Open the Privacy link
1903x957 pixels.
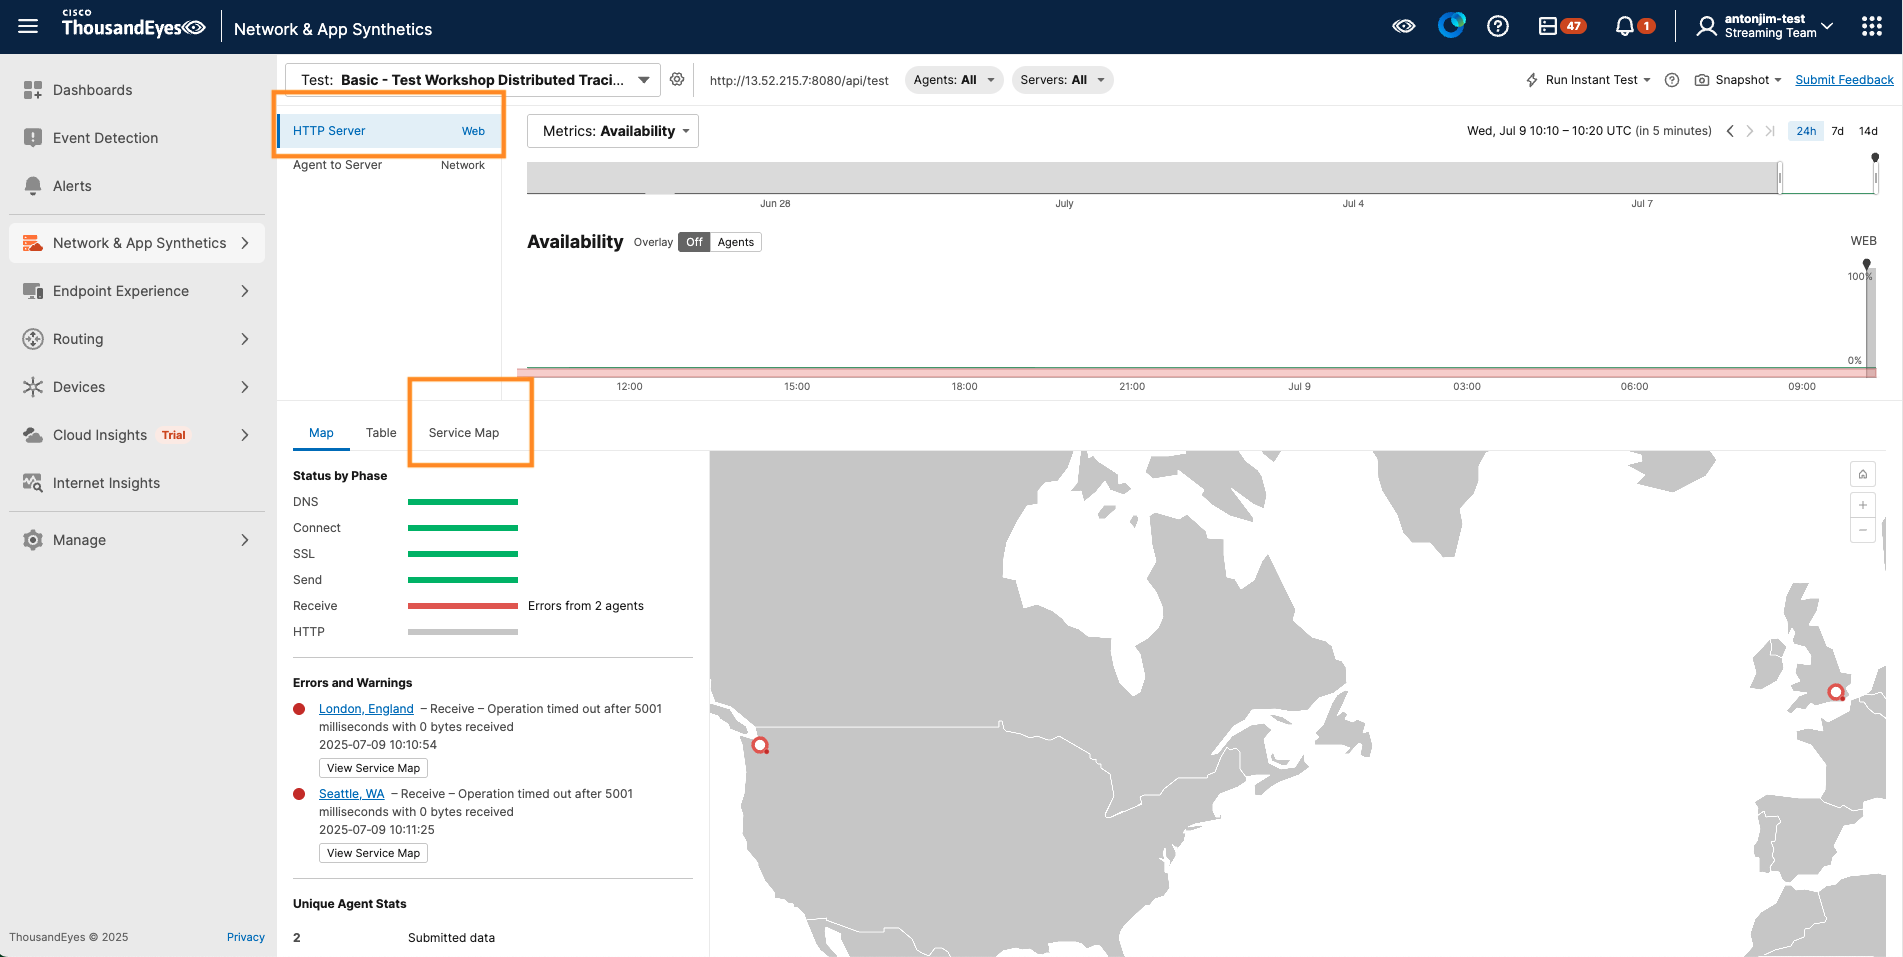pos(246,937)
